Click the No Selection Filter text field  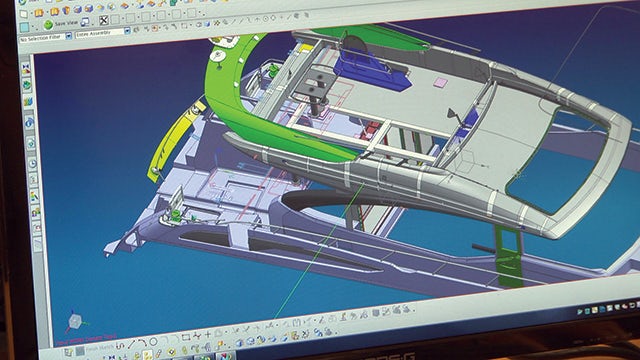pyautogui.click(x=42, y=38)
